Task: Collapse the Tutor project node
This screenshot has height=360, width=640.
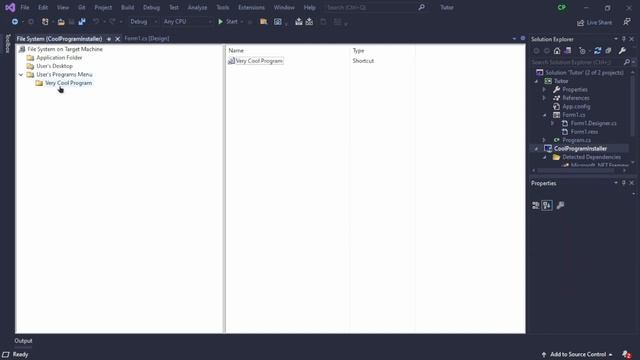Action: tap(537, 81)
